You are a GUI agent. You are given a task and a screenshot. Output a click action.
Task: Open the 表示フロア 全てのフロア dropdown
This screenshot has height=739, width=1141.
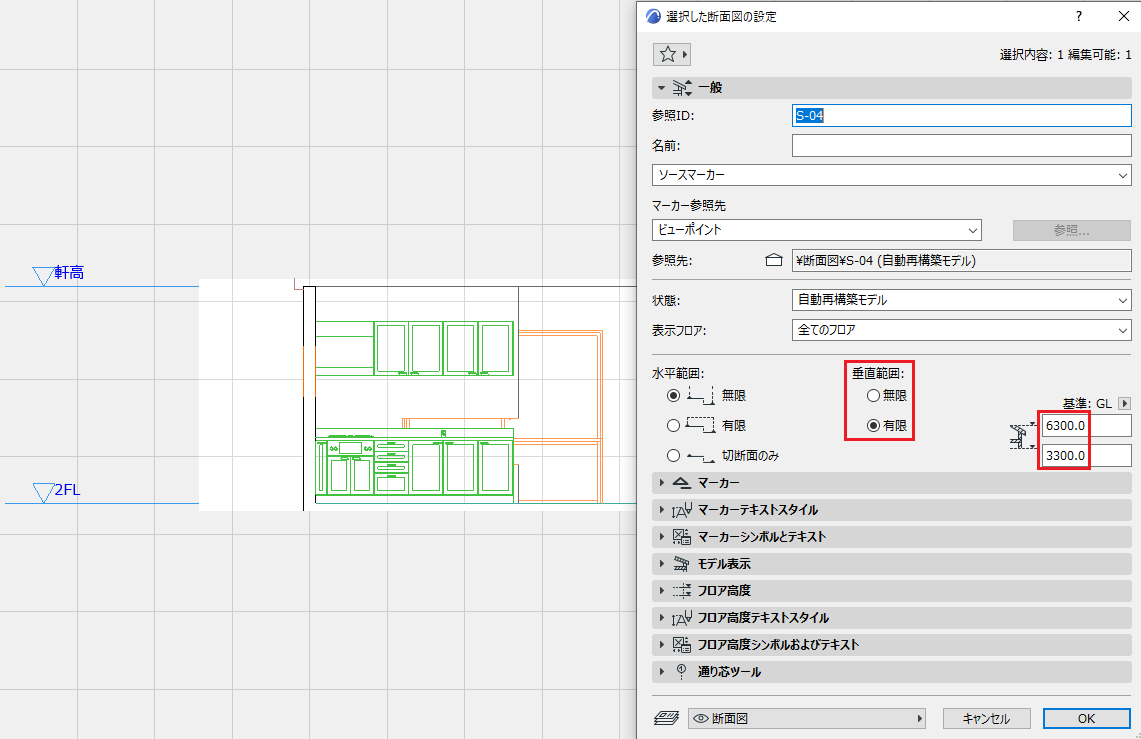pos(961,330)
